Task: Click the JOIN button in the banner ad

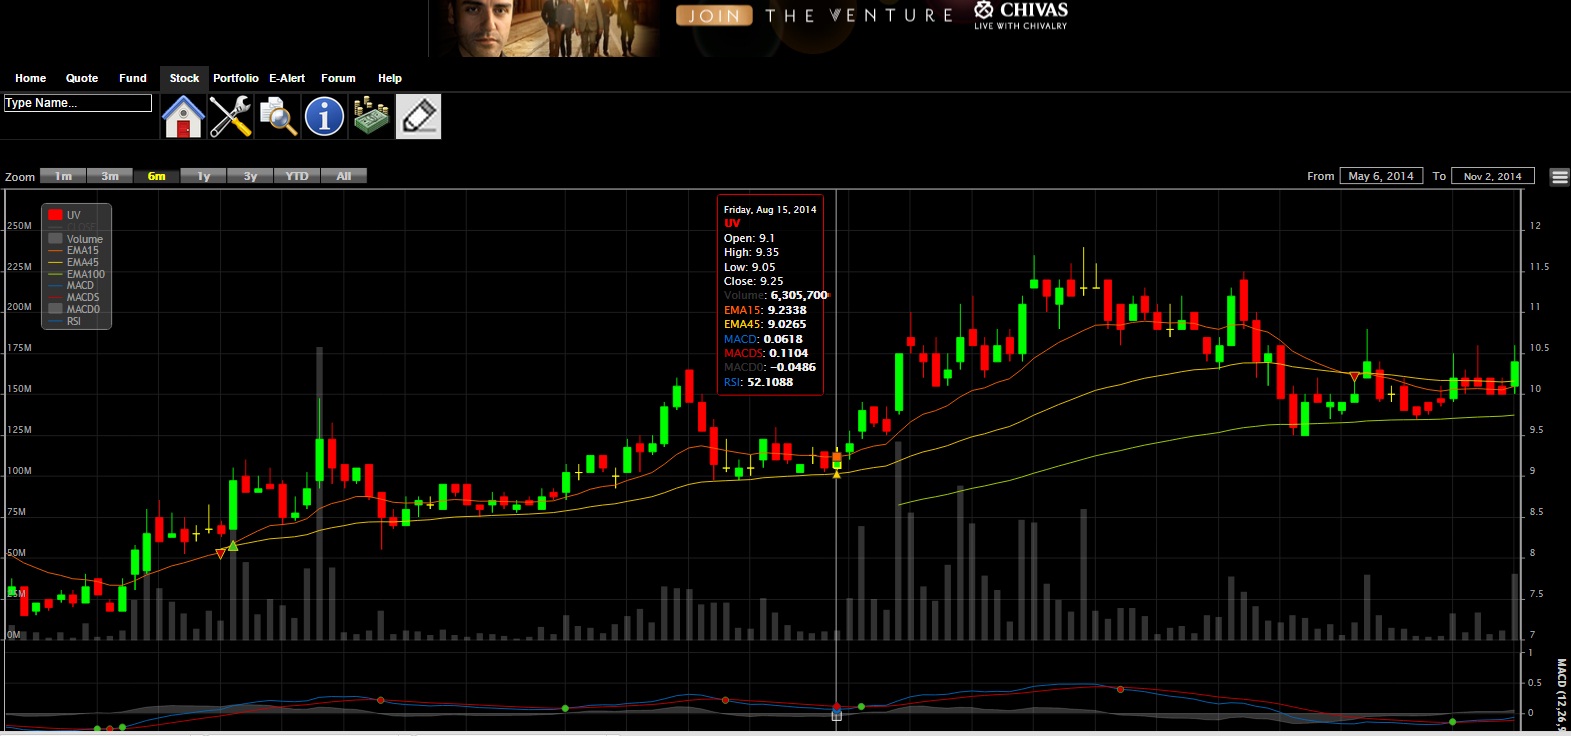Action: pyautogui.click(x=714, y=16)
